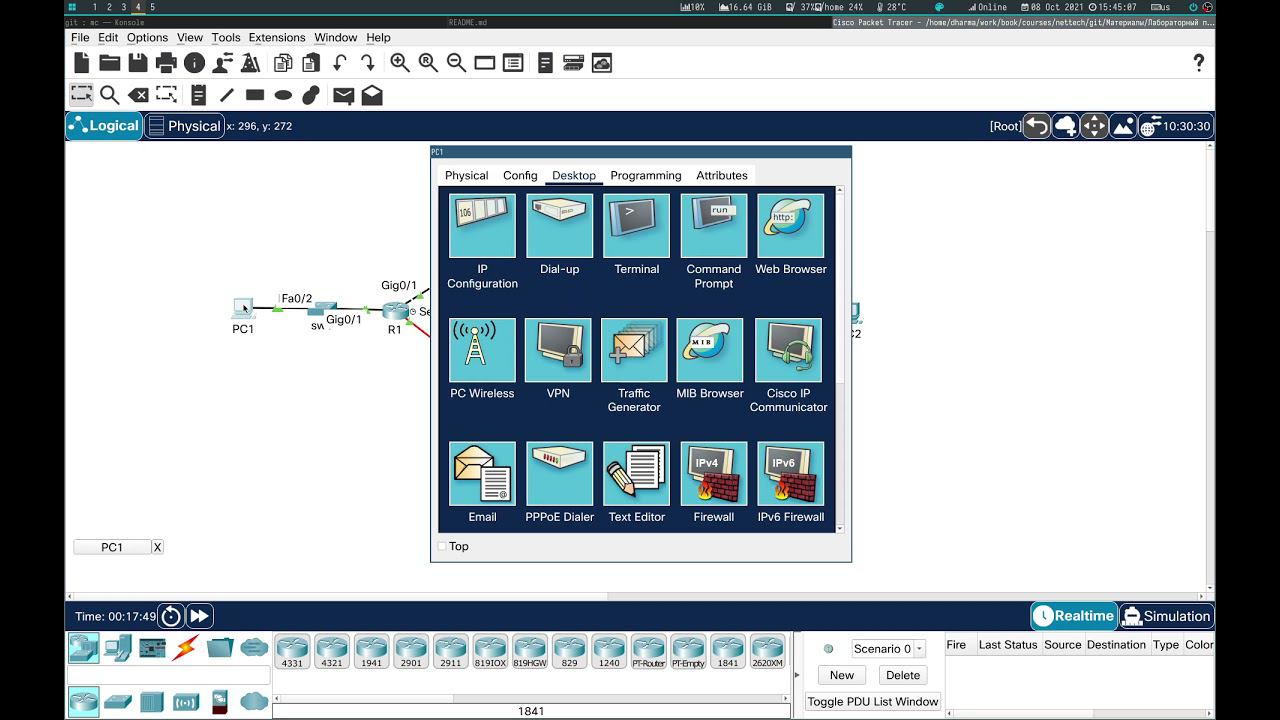Pick the 4331 router device
This screenshot has height=720, width=1280.
coord(292,651)
